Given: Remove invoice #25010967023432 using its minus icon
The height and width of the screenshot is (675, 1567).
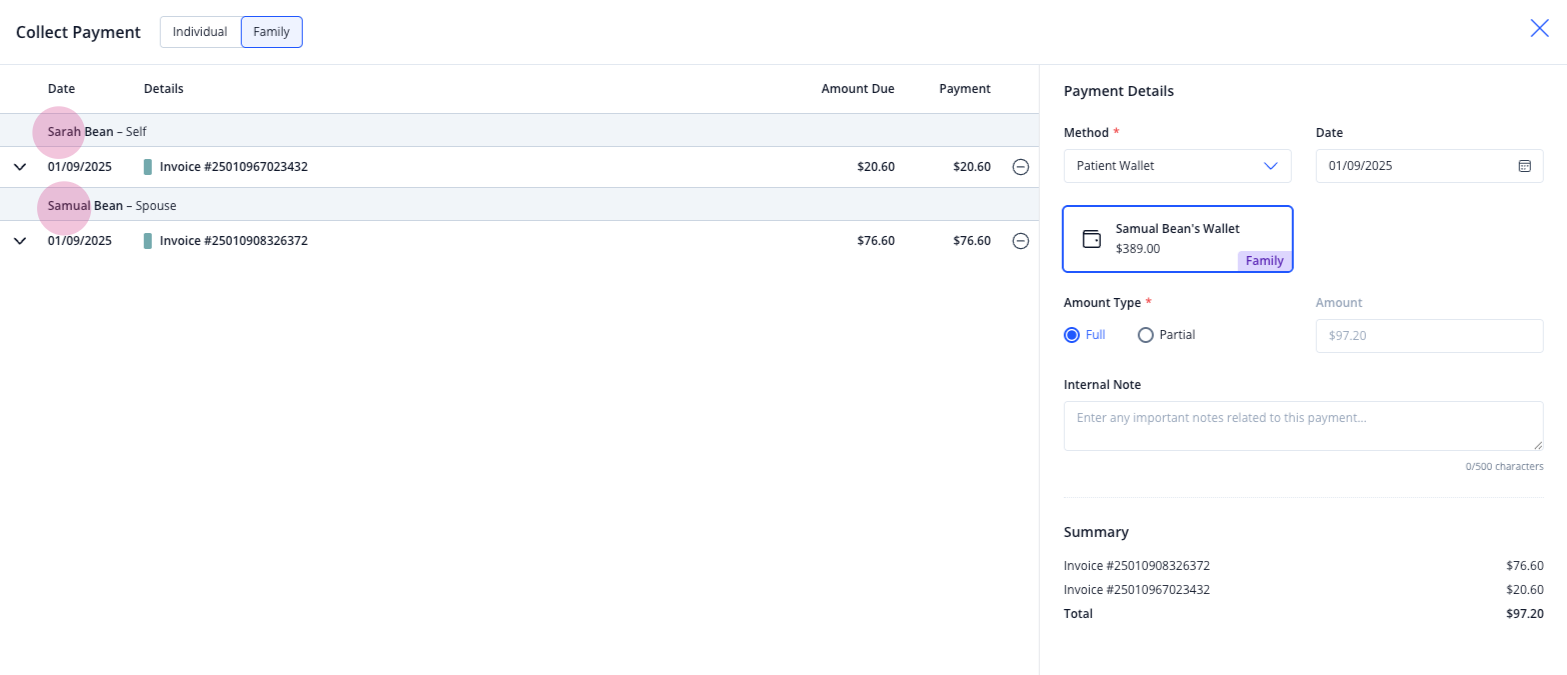Looking at the screenshot, I should (1021, 167).
